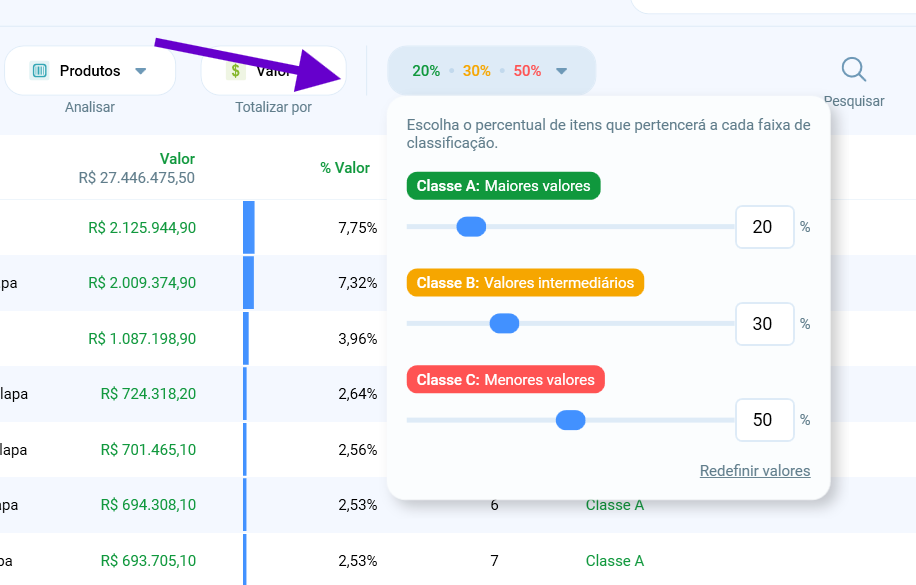Click the Classe C: Menores valores badge
Viewport: 916px width, 585px height.
tap(506, 380)
